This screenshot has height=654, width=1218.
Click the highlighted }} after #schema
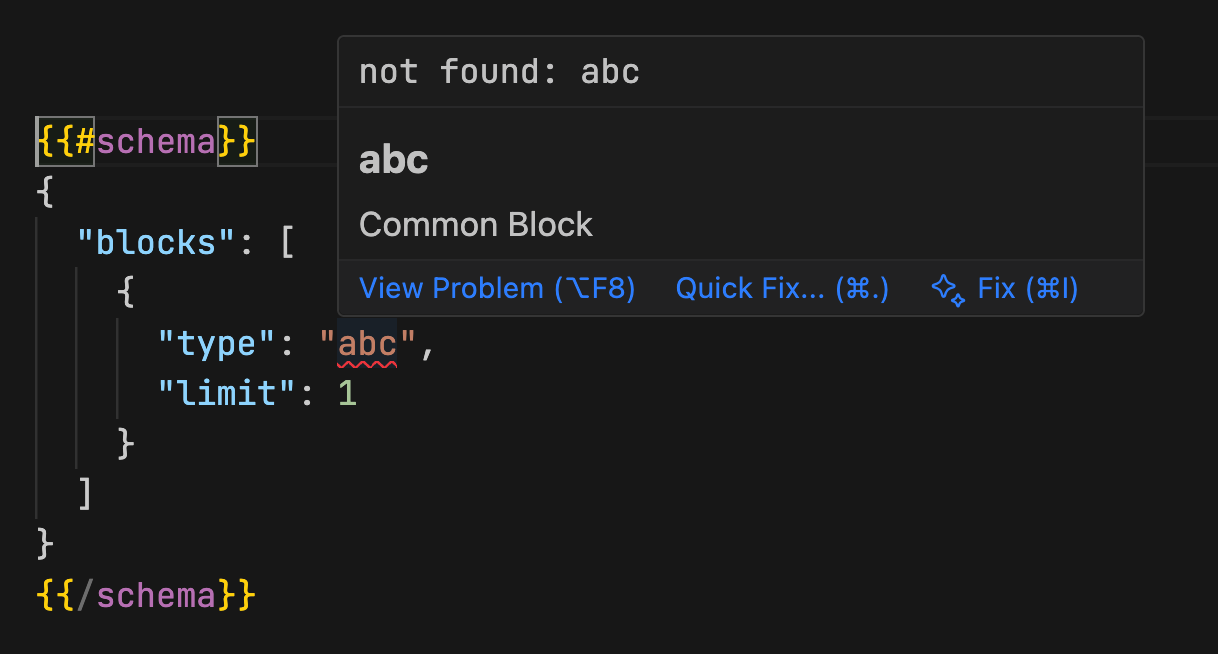237,142
